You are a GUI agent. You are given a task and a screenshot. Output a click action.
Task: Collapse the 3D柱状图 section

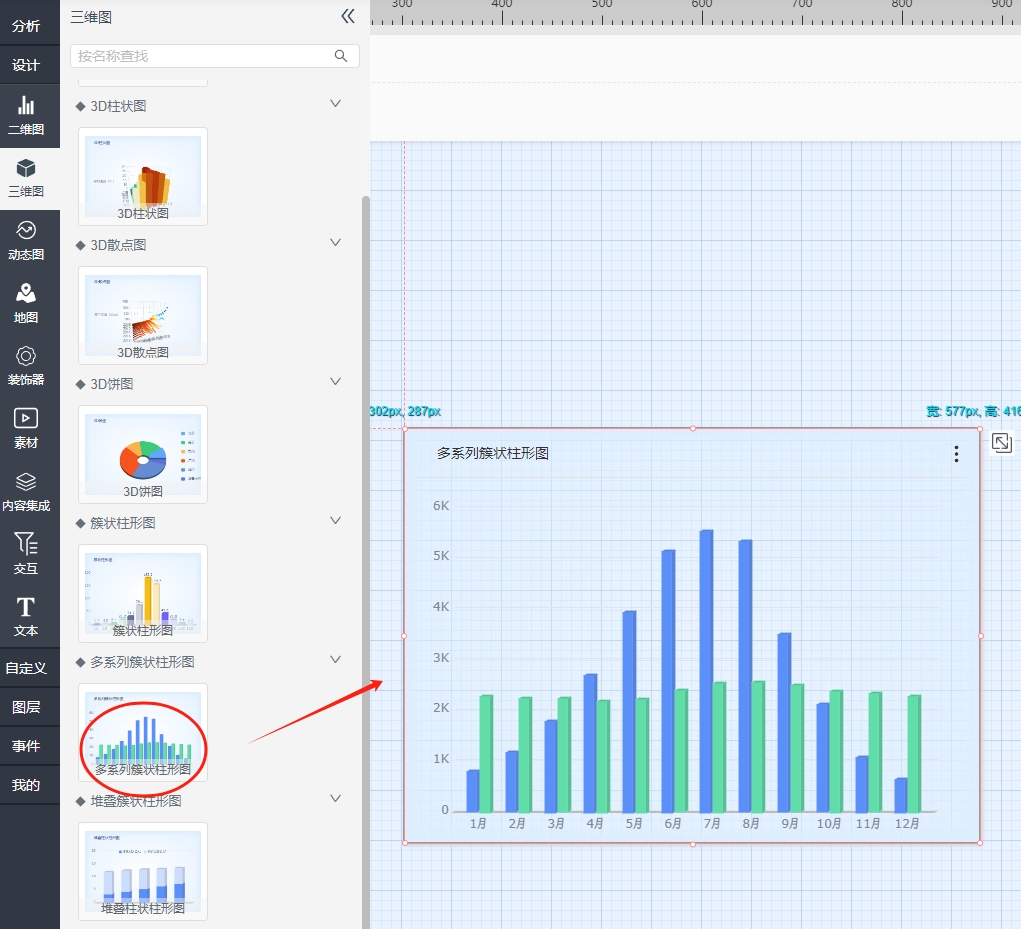click(336, 104)
